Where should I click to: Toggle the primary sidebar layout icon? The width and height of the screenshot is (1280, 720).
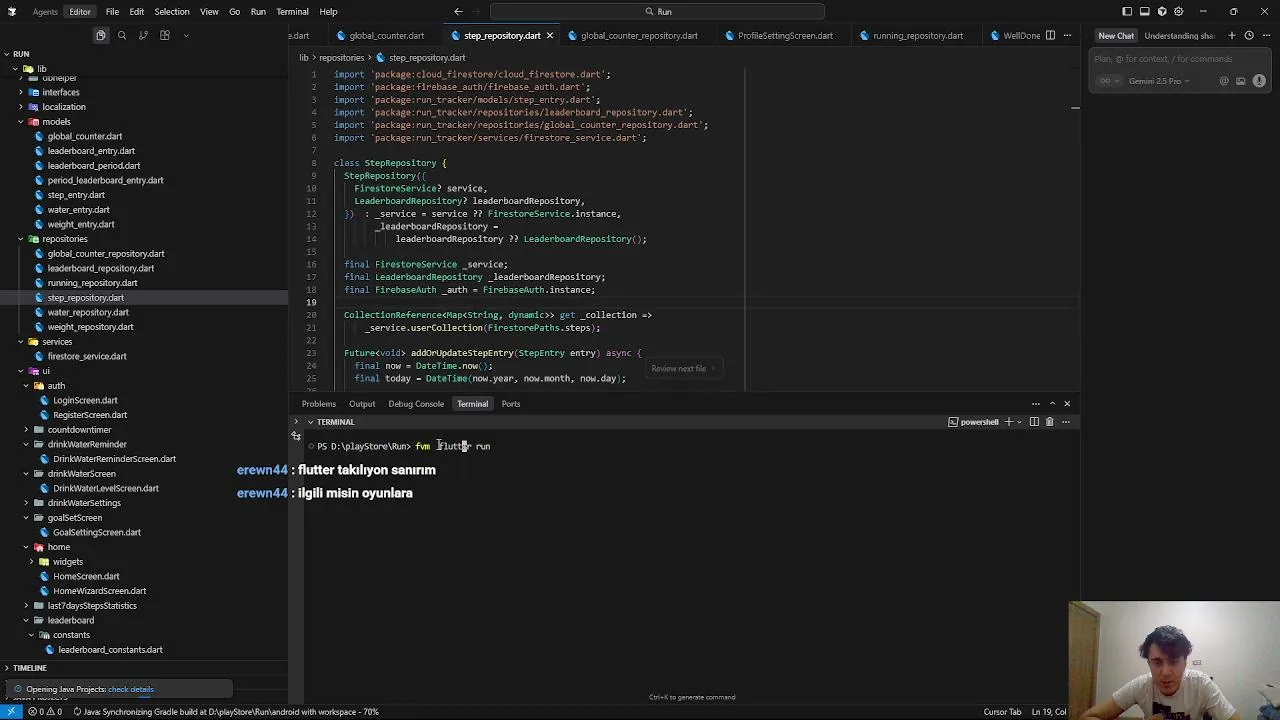[1127, 11]
